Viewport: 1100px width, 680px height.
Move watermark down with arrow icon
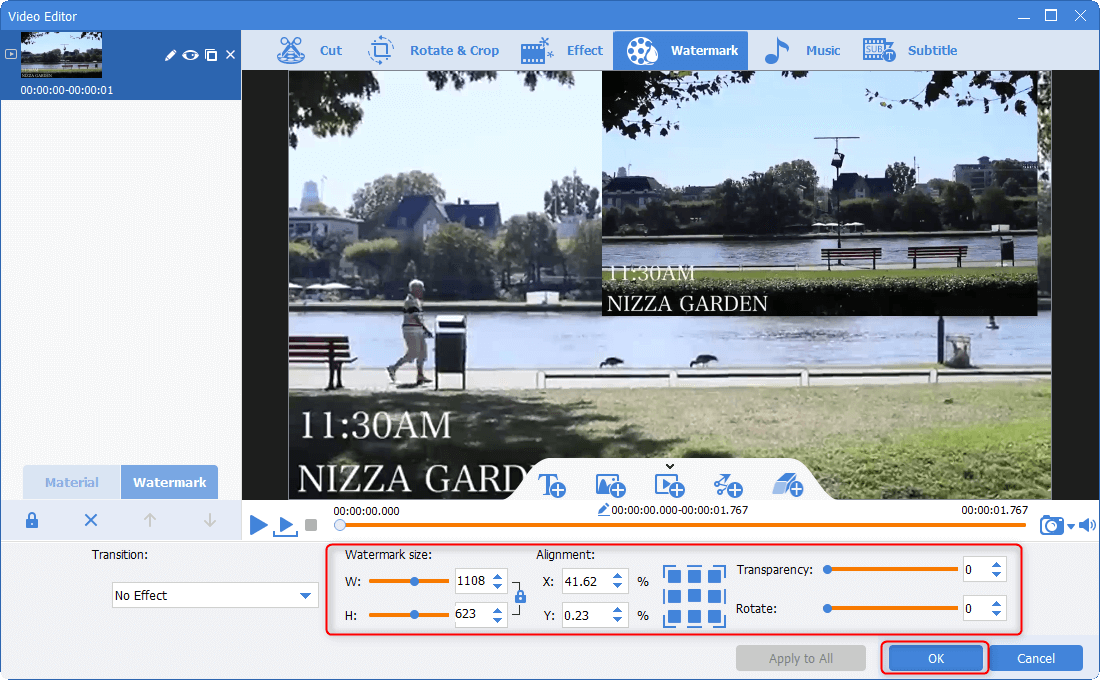209,520
